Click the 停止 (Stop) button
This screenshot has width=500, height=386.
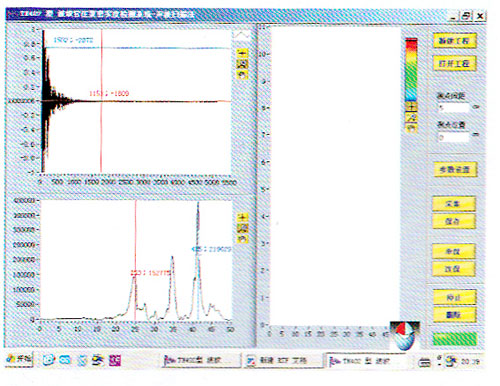click(454, 297)
